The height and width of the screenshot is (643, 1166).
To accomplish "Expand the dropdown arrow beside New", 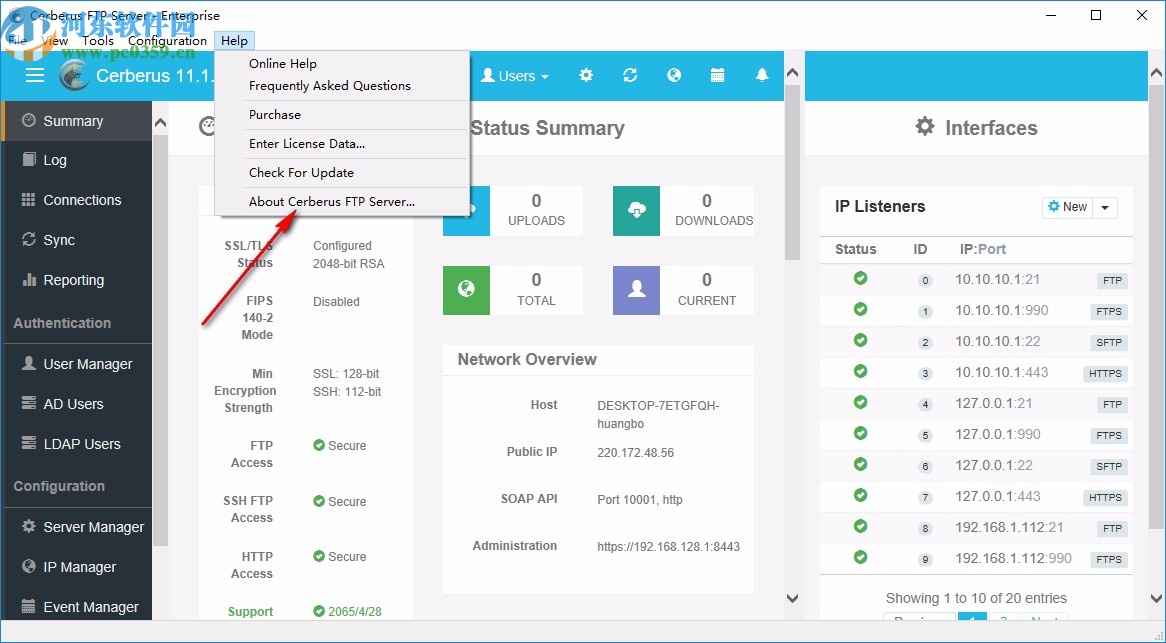I will [x=1105, y=207].
